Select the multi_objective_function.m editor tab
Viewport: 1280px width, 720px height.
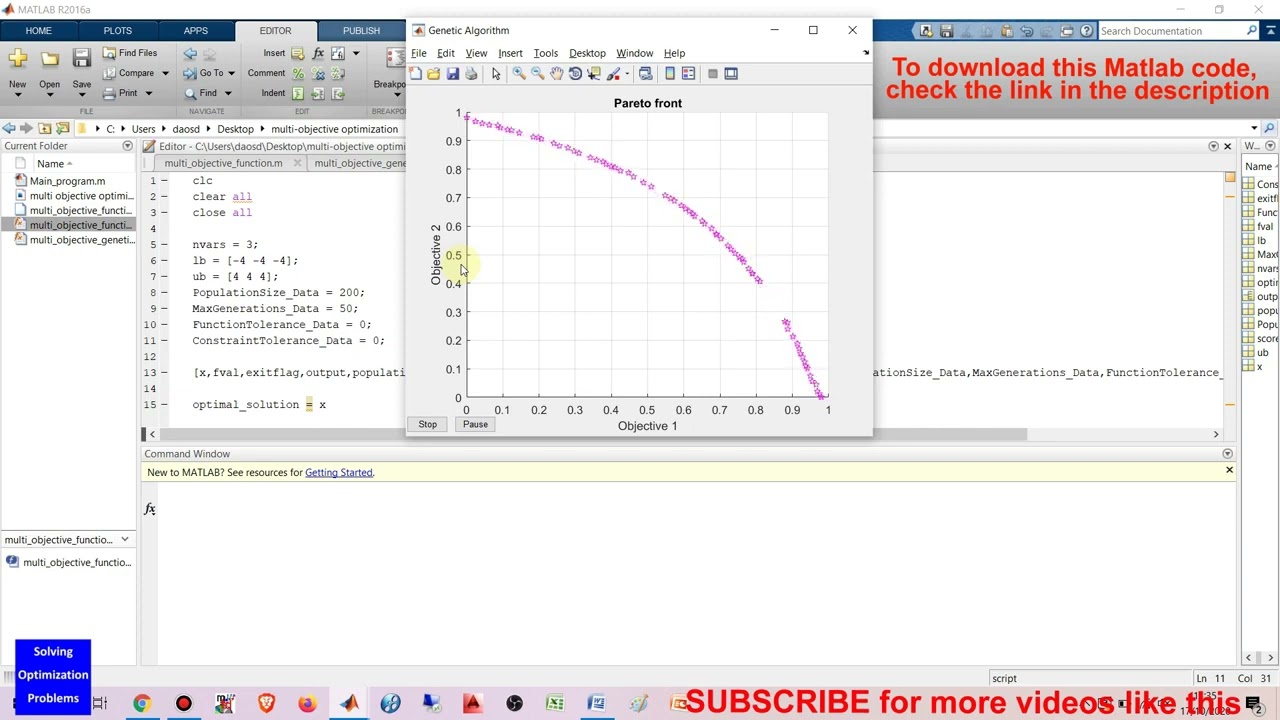(223, 163)
